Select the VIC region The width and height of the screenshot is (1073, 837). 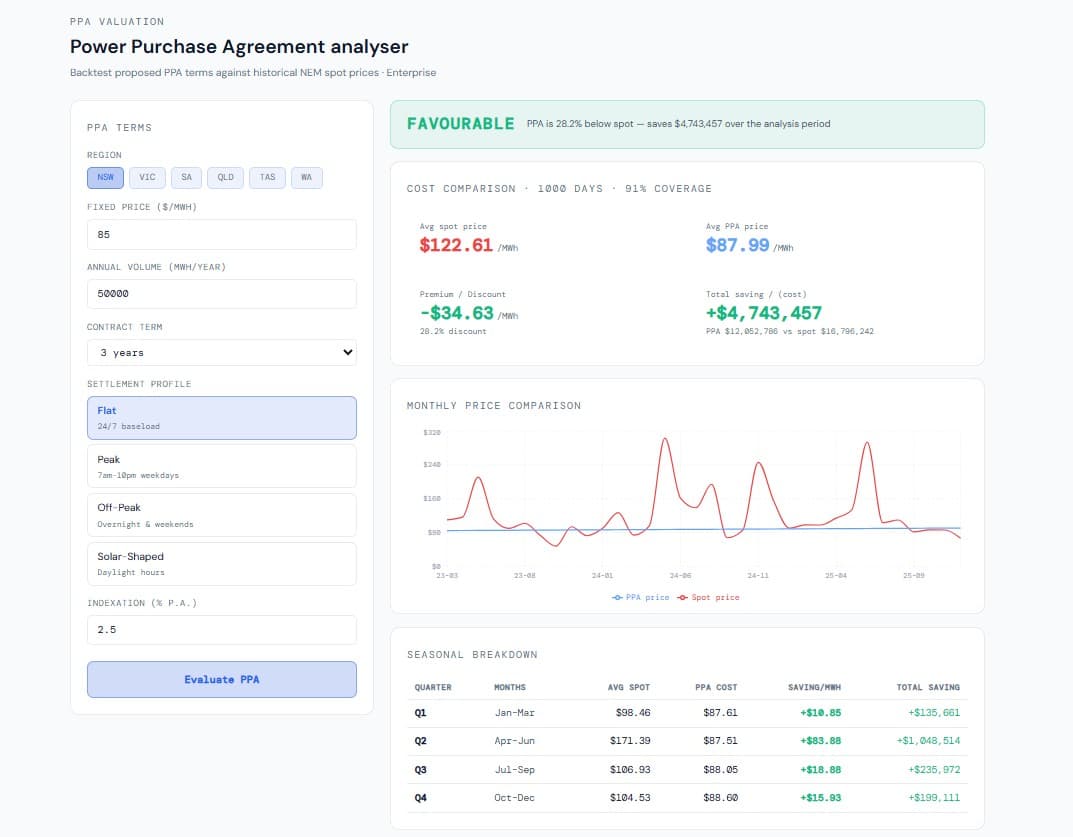tap(147, 177)
